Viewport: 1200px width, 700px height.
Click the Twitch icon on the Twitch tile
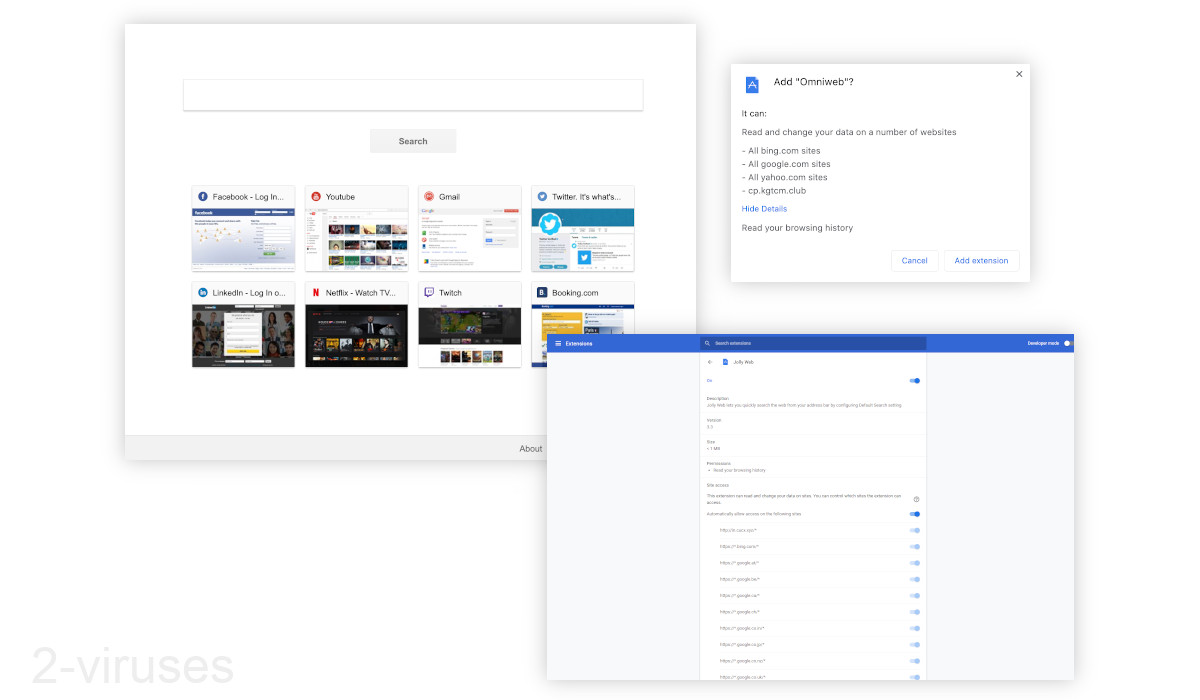[429, 292]
